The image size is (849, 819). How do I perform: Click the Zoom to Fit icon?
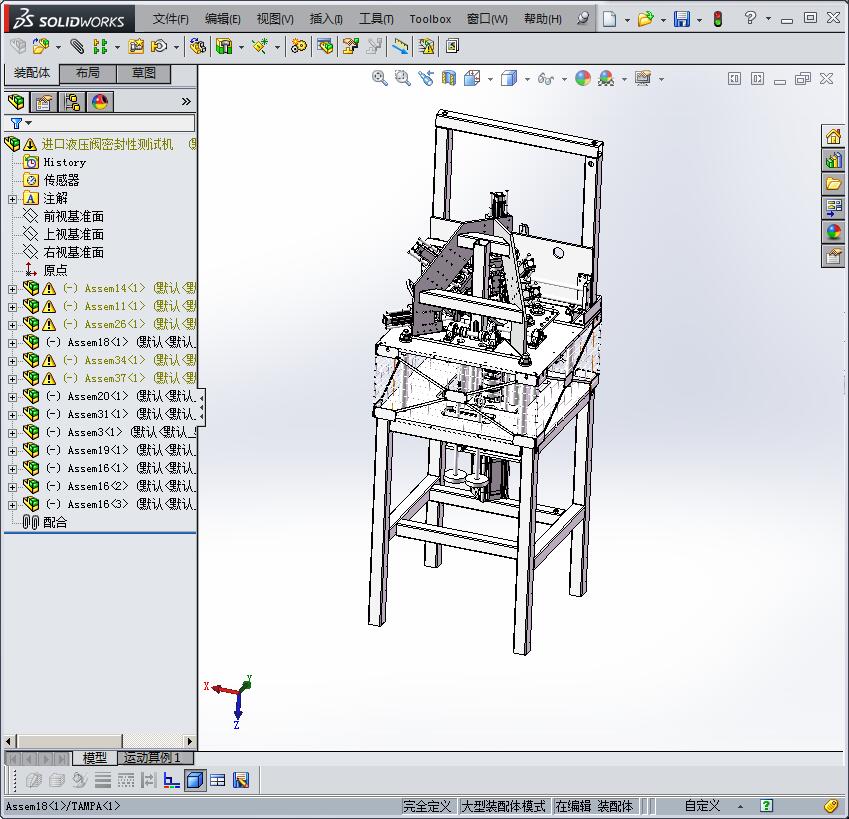tap(380, 78)
